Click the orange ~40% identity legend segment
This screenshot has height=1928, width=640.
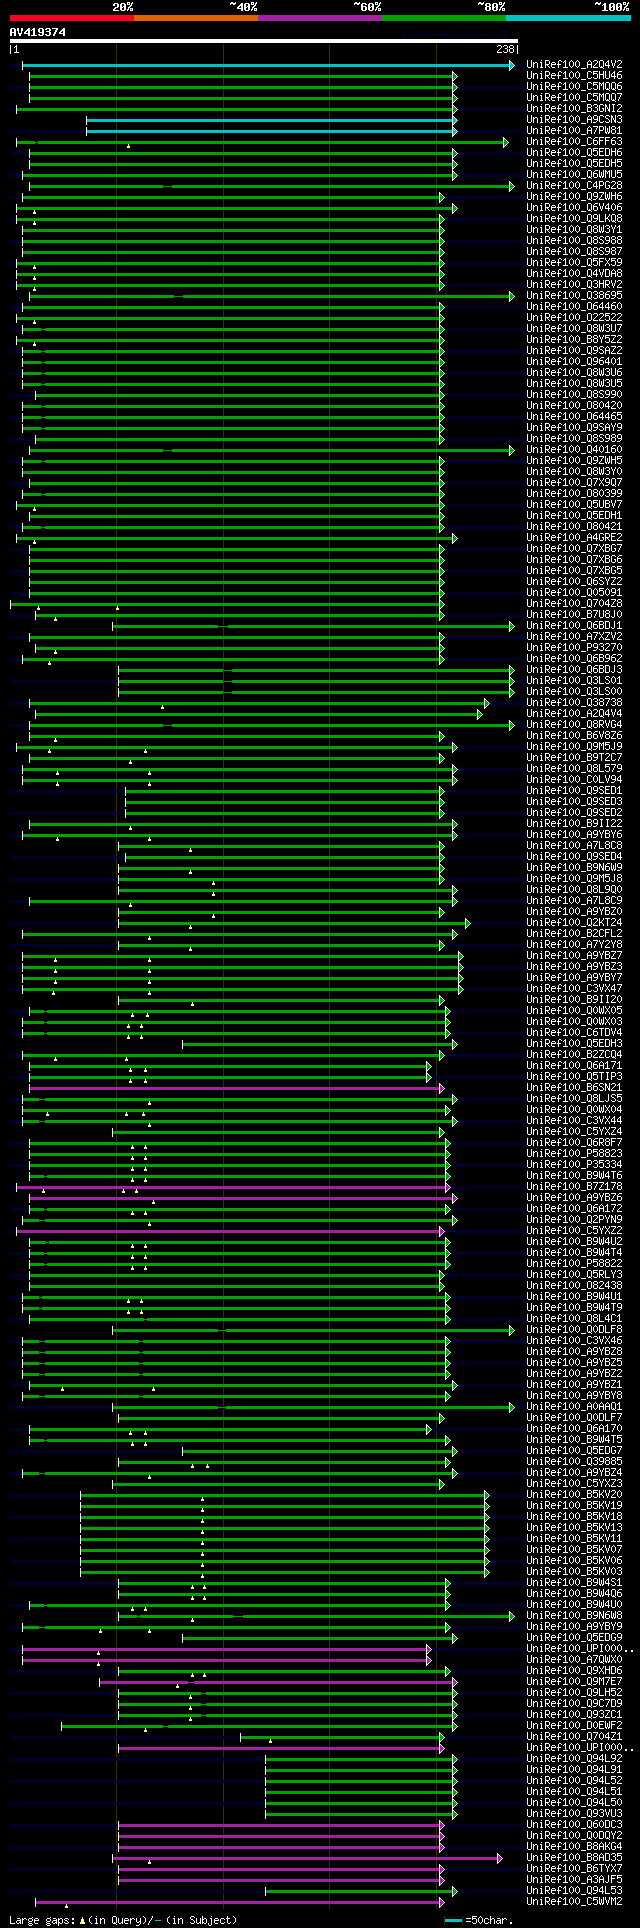pos(196,18)
